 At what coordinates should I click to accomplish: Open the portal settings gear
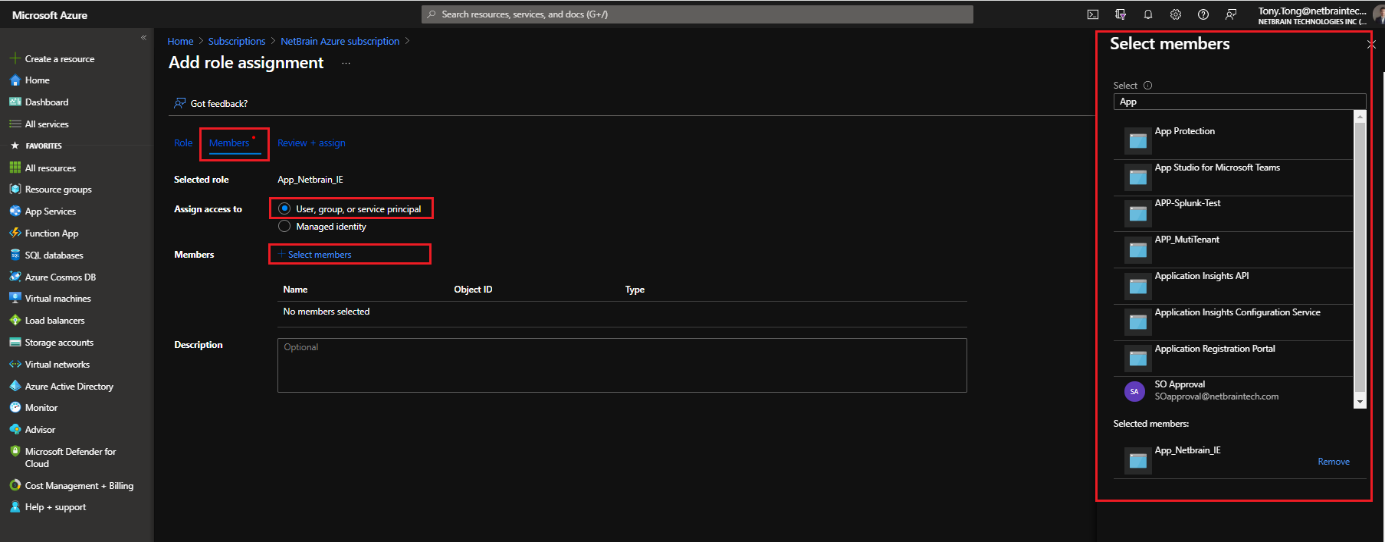(1176, 14)
